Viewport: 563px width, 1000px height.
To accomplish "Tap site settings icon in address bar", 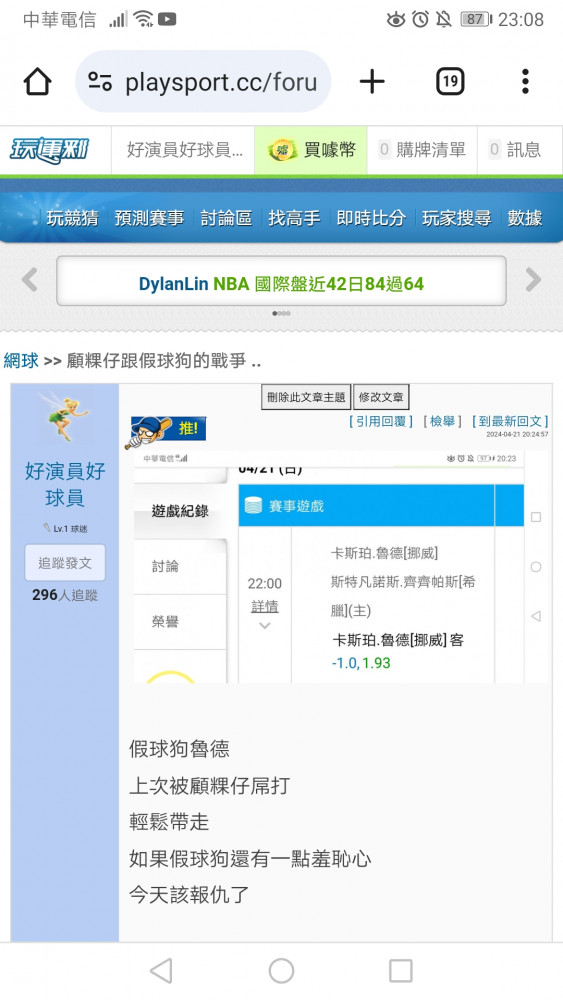I will 100,82.
